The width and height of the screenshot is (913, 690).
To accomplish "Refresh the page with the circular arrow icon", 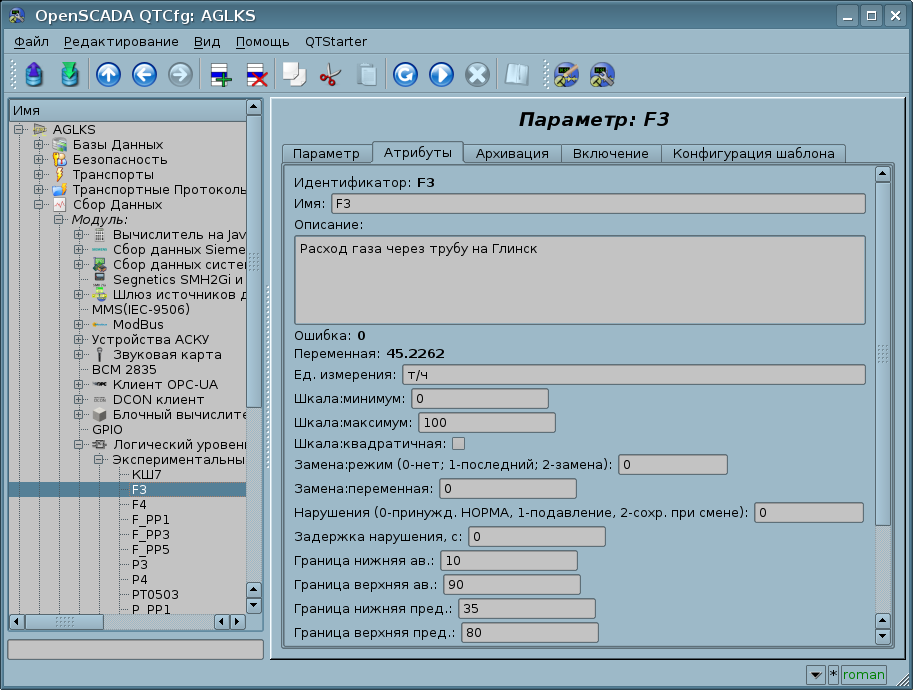I will 405,75.
